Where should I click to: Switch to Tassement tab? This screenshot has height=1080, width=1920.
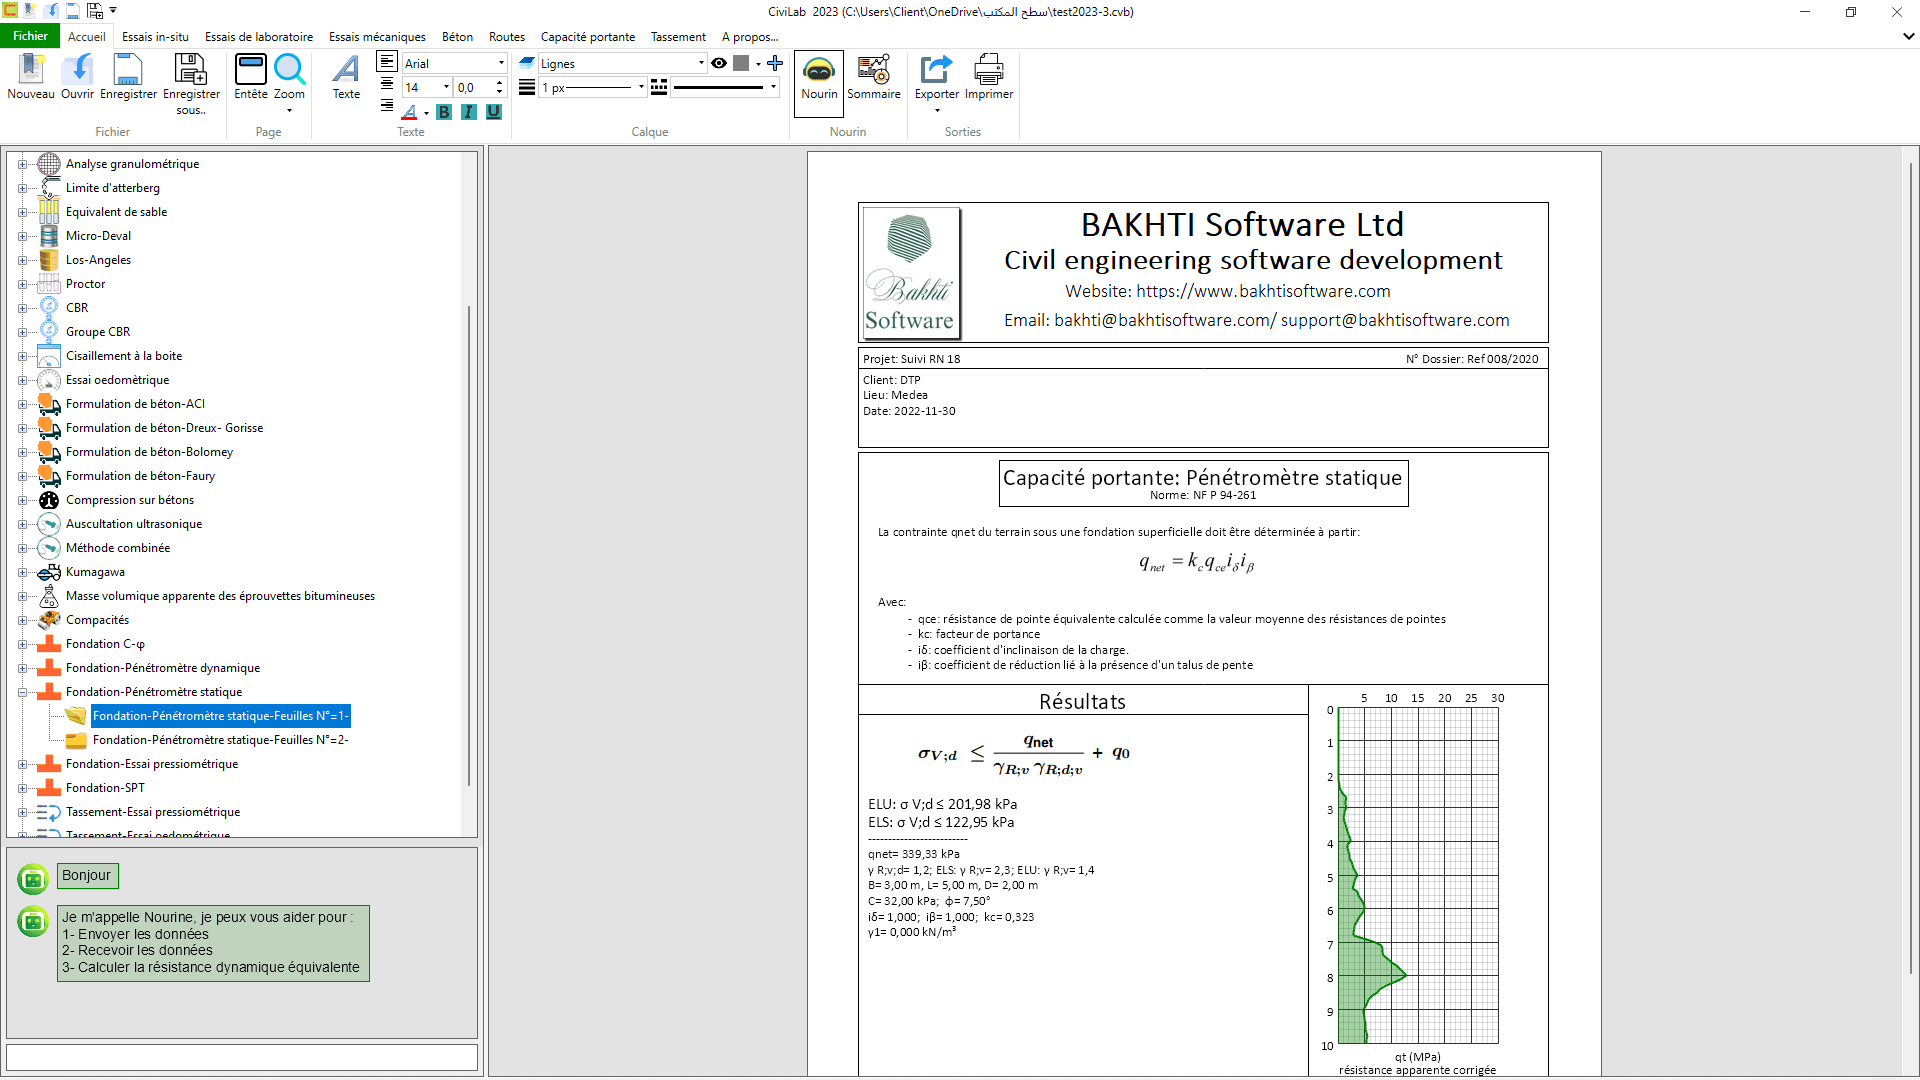[678, 37]
